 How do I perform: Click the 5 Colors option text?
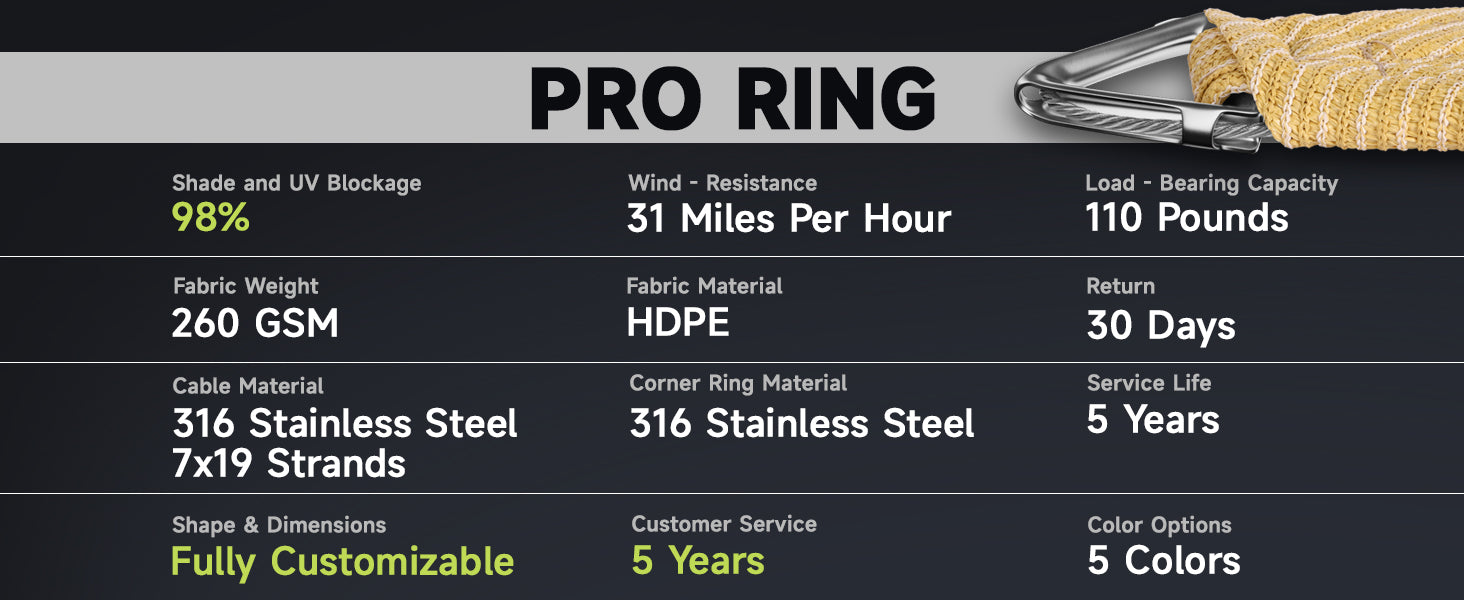point(1164,561)
